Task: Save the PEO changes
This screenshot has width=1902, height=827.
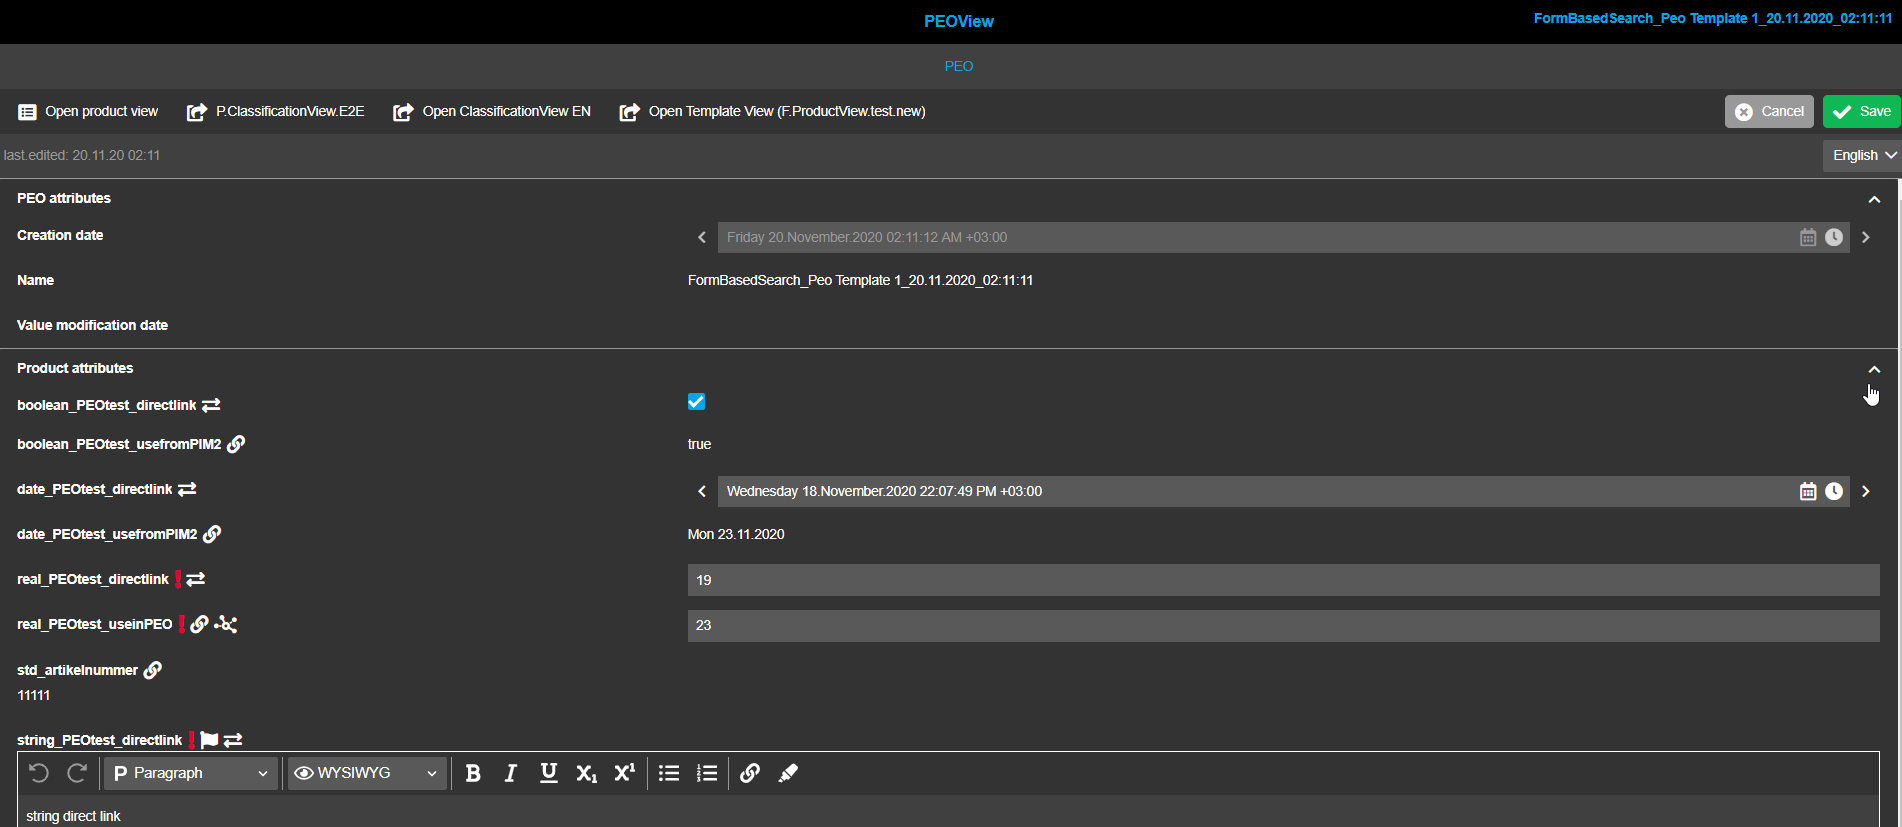Action: click(1861, 111)
